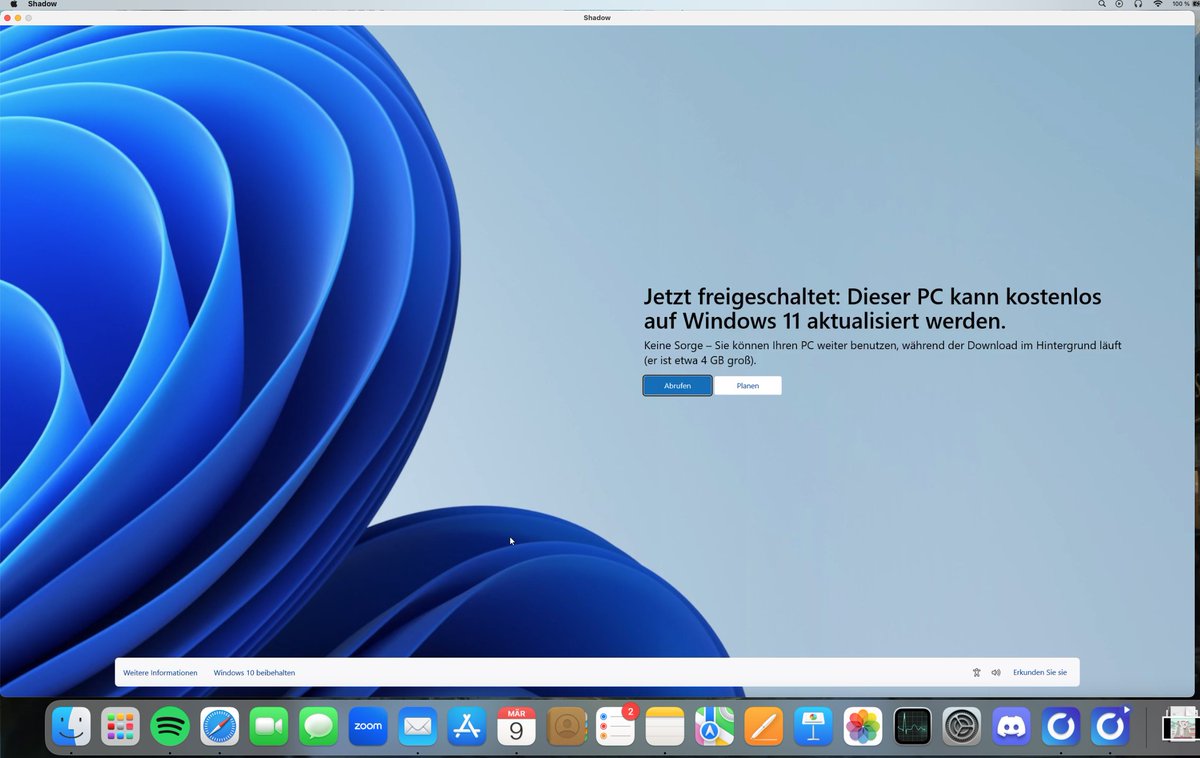Choose Windows 10 beibehalten
The image size is (1200, 758).
[254, 673]
